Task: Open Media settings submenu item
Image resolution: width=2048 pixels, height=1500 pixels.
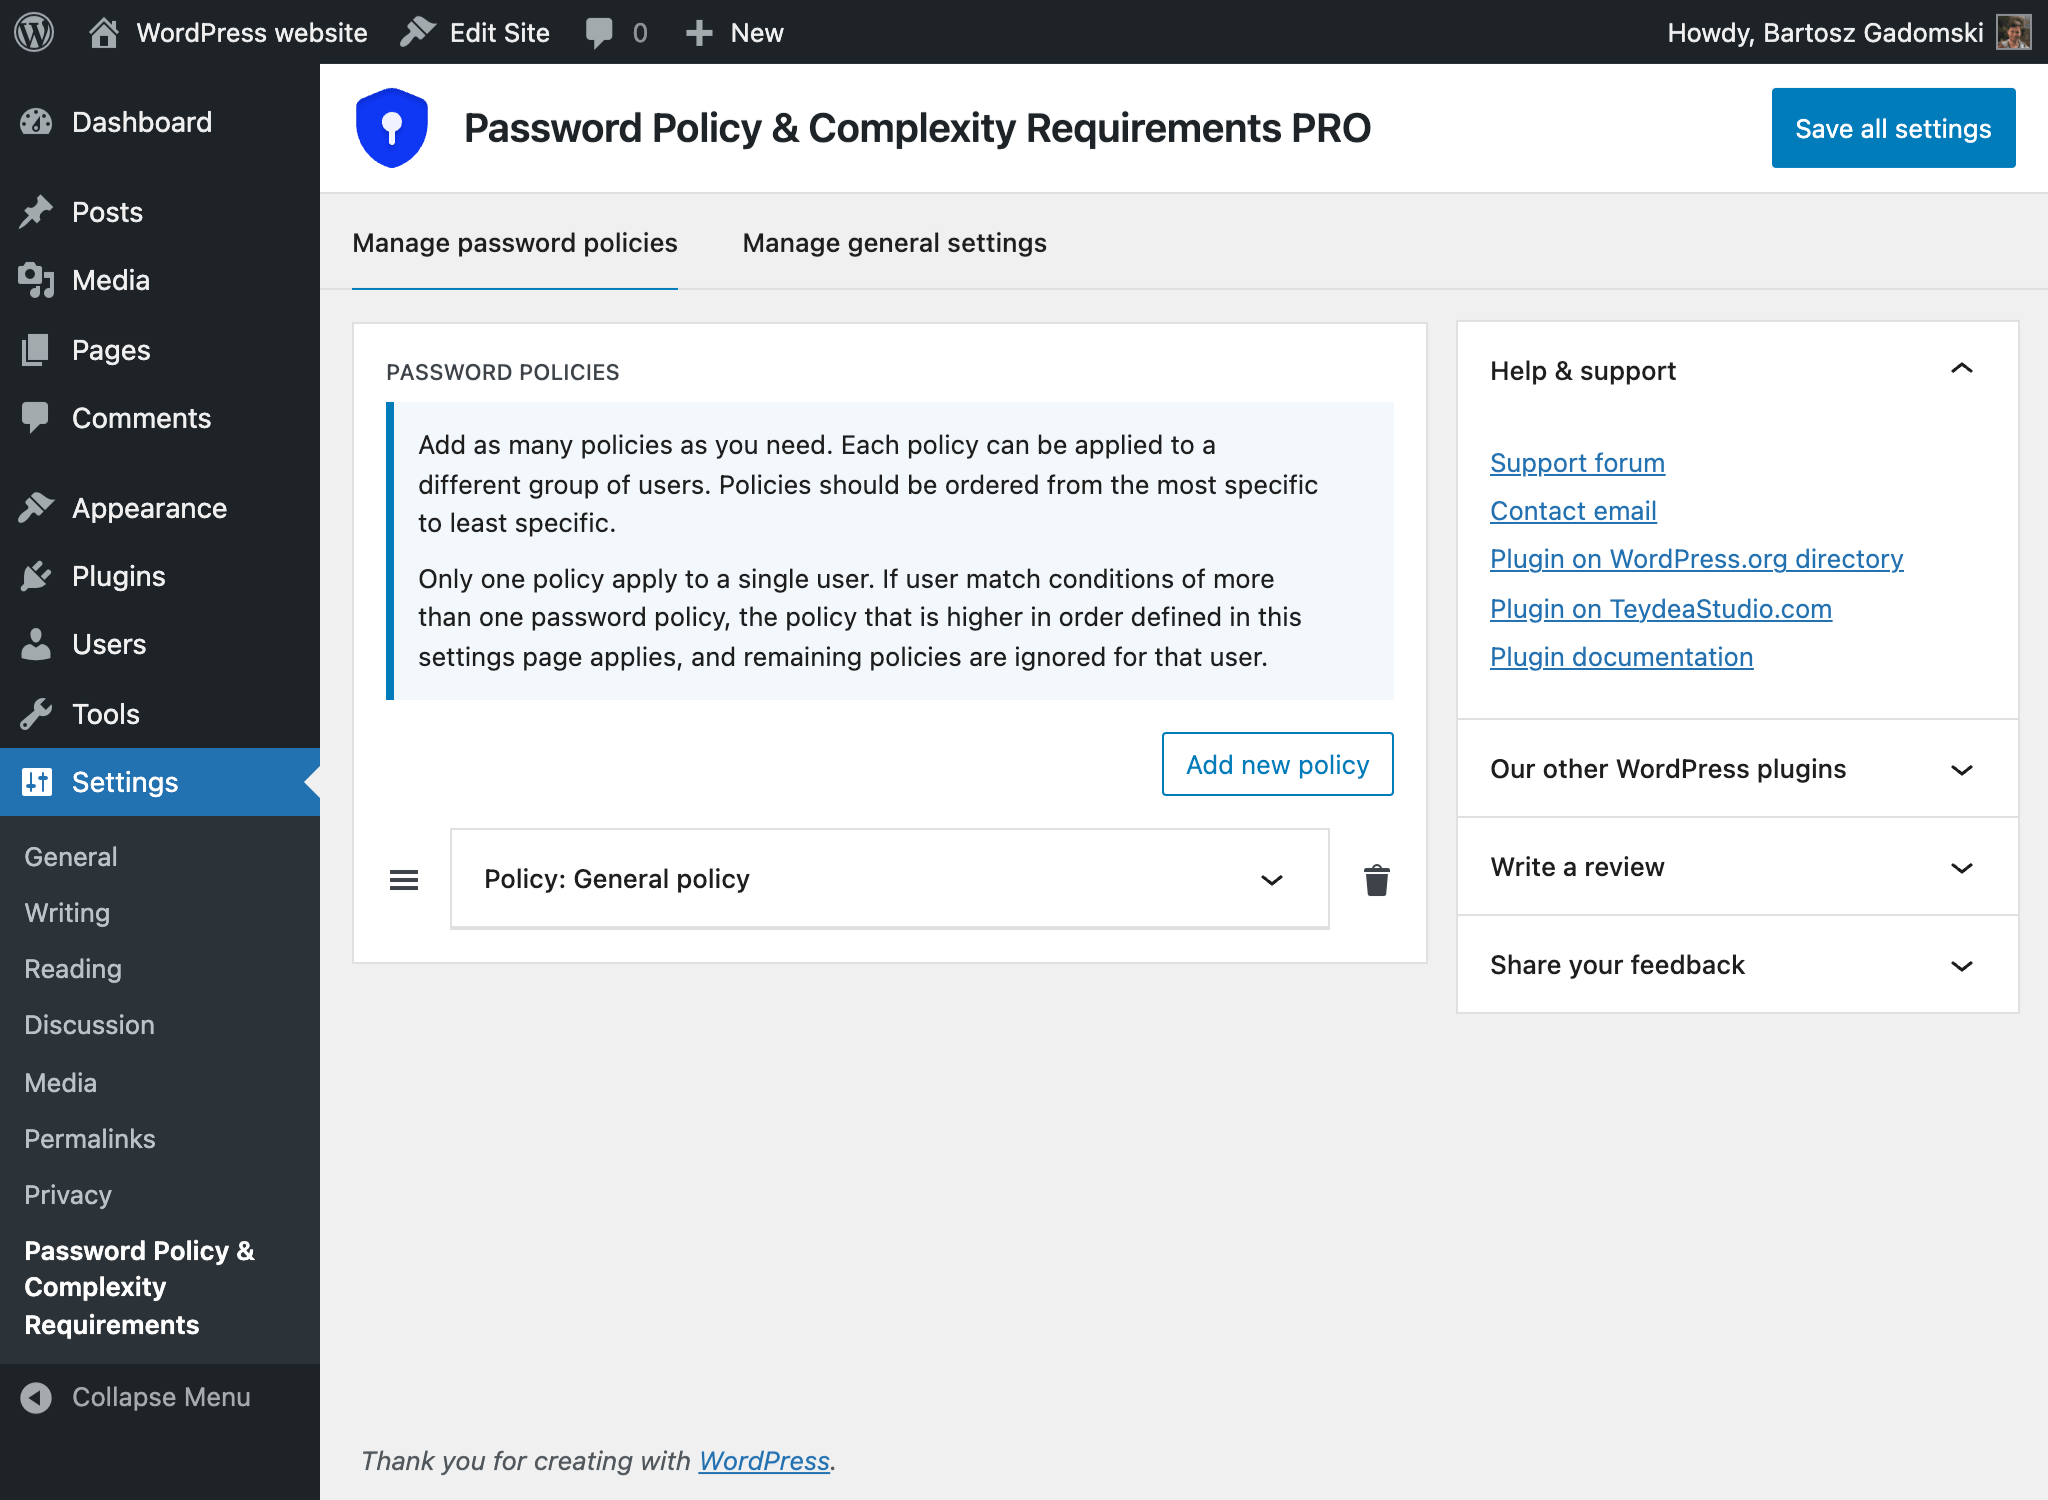Action: point(61,1083)
